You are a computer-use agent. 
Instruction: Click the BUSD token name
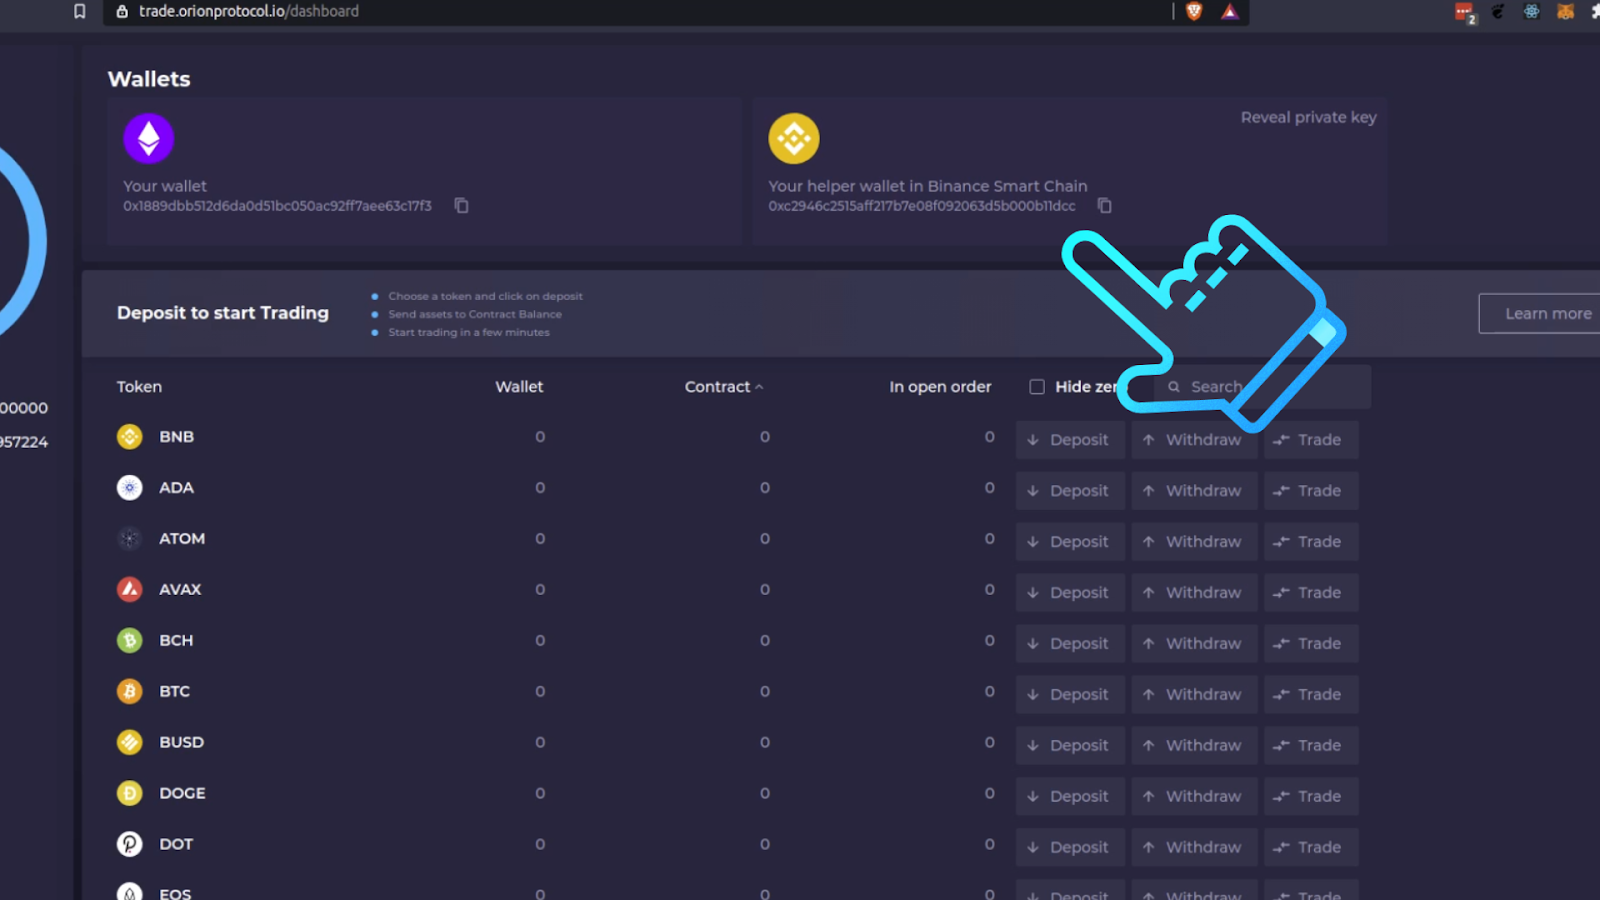click(x=182, y=743)
